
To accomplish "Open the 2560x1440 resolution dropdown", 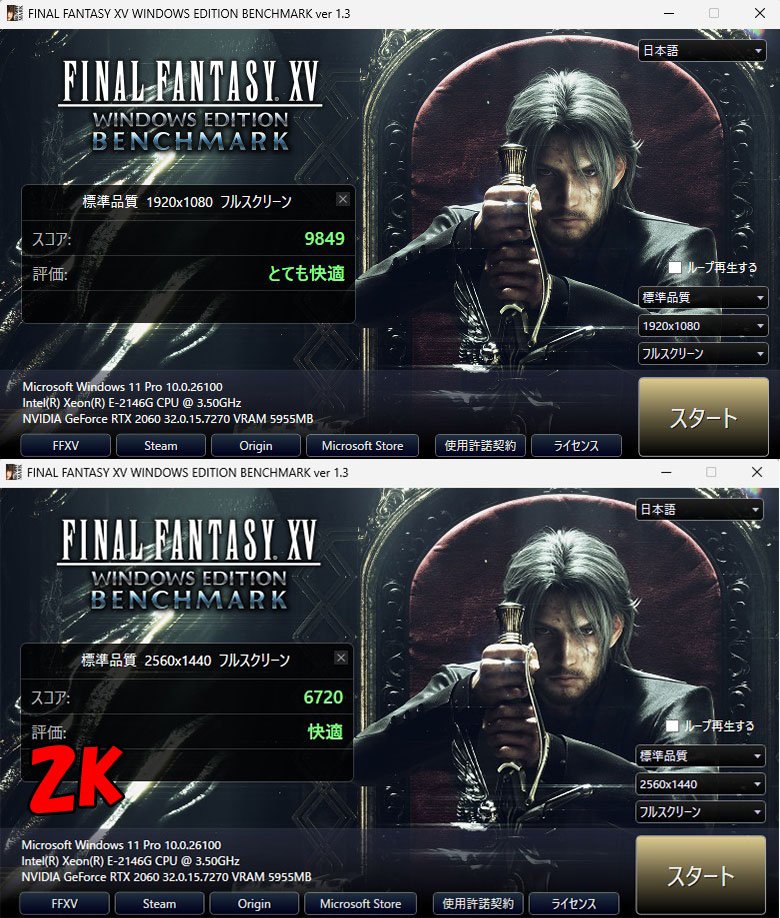I will click(x=700, y=785).
